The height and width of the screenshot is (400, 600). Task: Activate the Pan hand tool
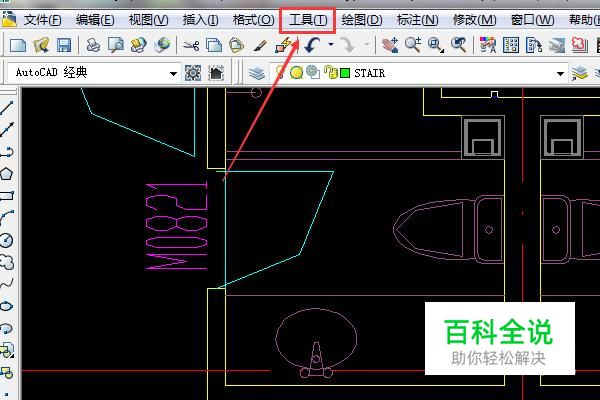[390, 45]
